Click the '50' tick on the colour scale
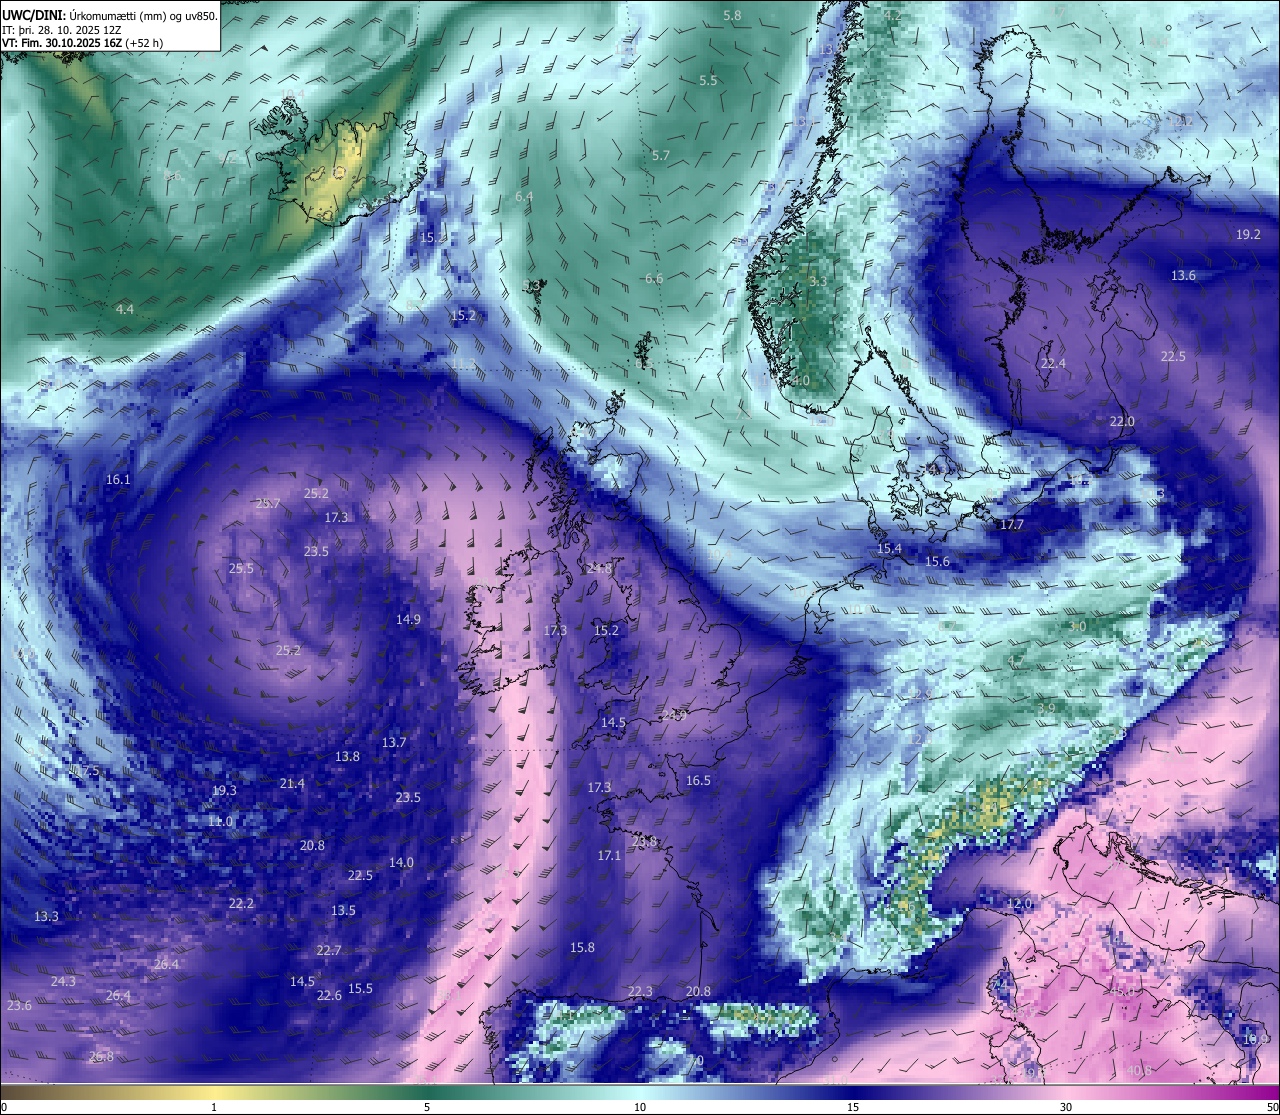1280x1115 pixels. pos(1272,1107)
